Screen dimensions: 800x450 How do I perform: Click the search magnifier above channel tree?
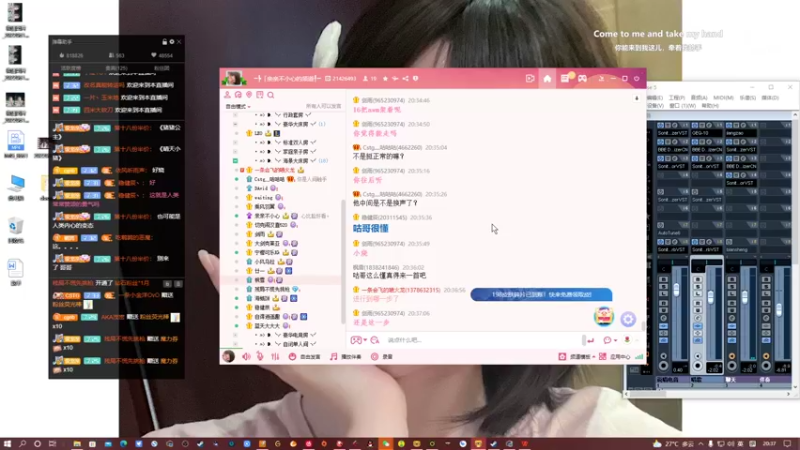point(270,95)
